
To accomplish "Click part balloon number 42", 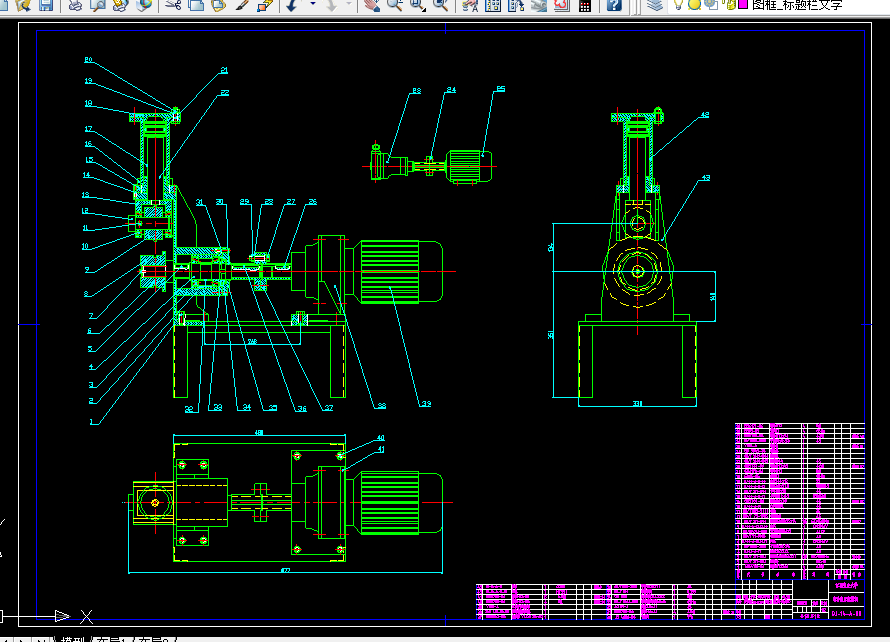I will (x=704, y=115).
